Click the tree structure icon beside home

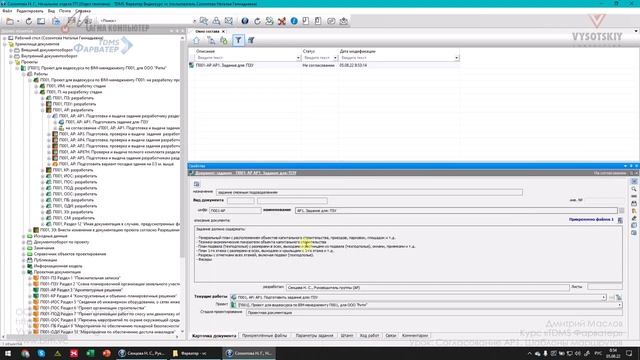point(211,40)
